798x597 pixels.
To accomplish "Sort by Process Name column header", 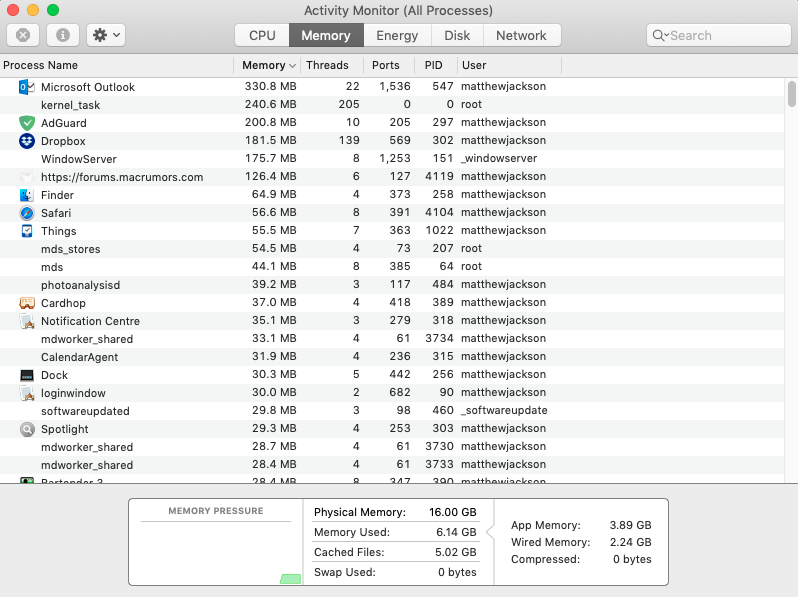I will (117, 65).
